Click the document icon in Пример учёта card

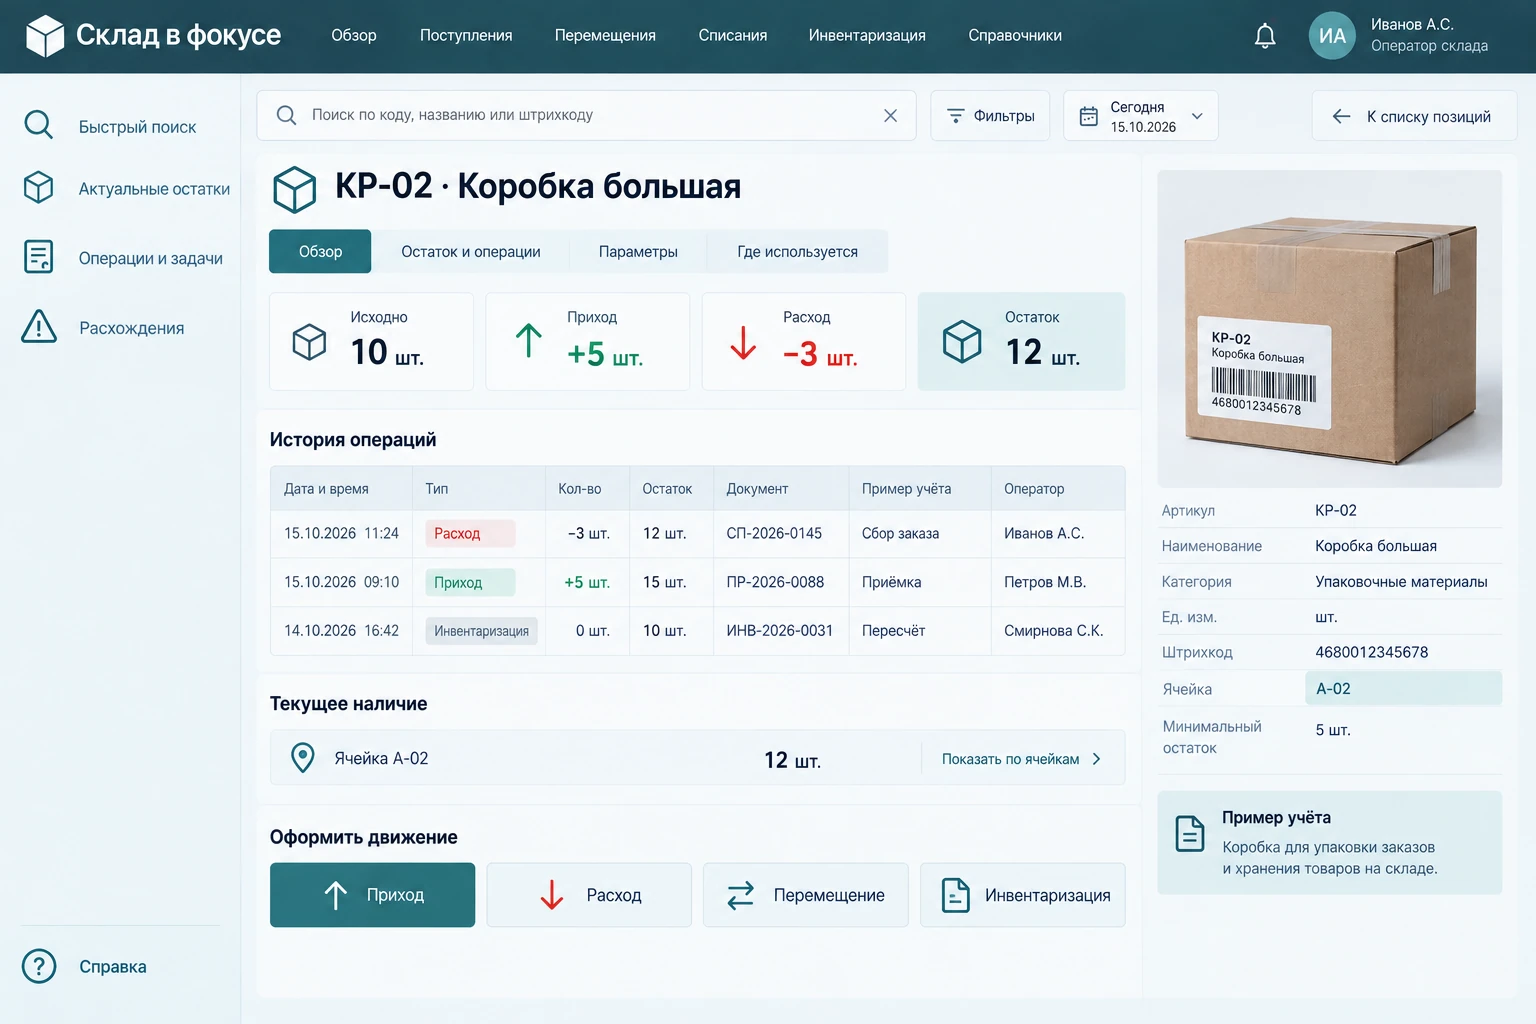pos(1190,833)
